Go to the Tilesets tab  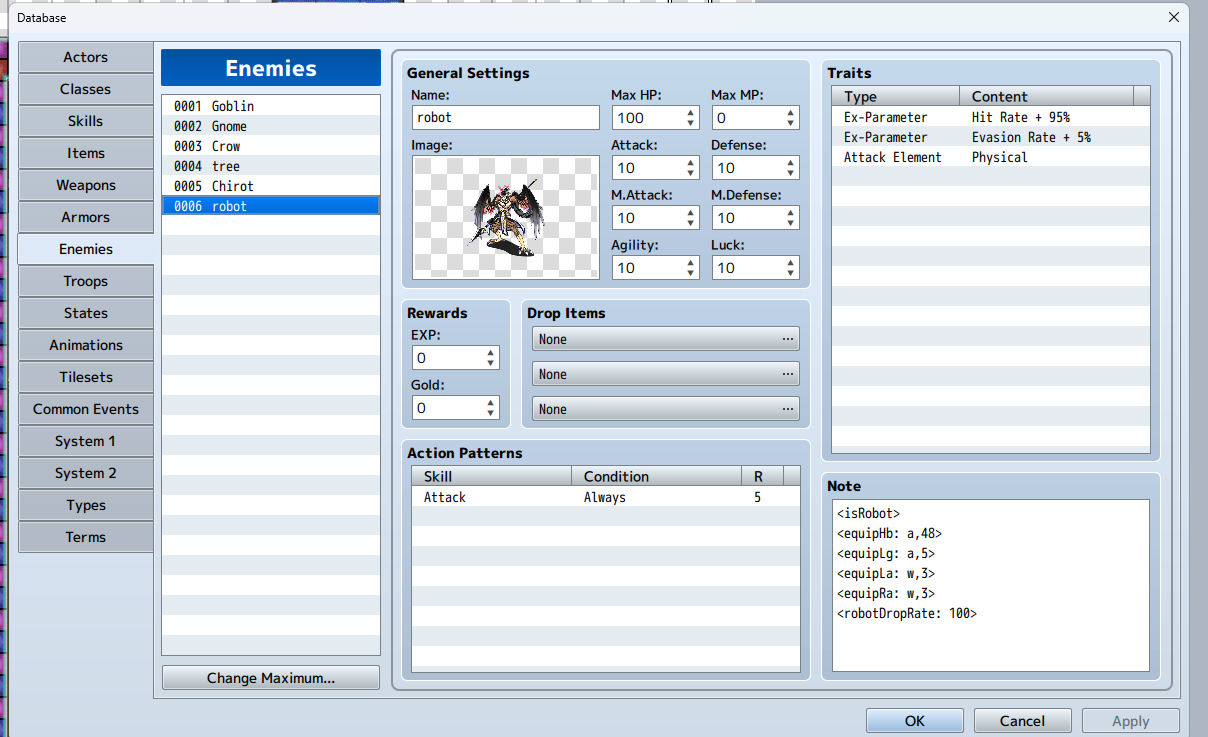click(x=86, y=377)
